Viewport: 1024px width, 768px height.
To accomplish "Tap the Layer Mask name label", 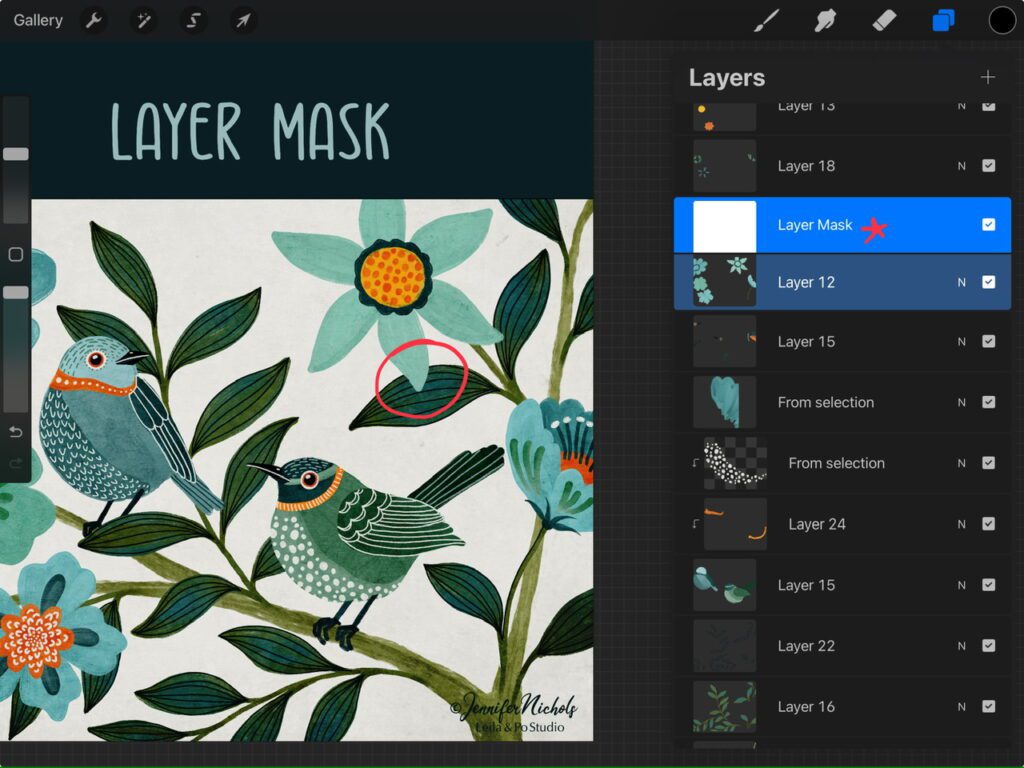I will (815, 225).
